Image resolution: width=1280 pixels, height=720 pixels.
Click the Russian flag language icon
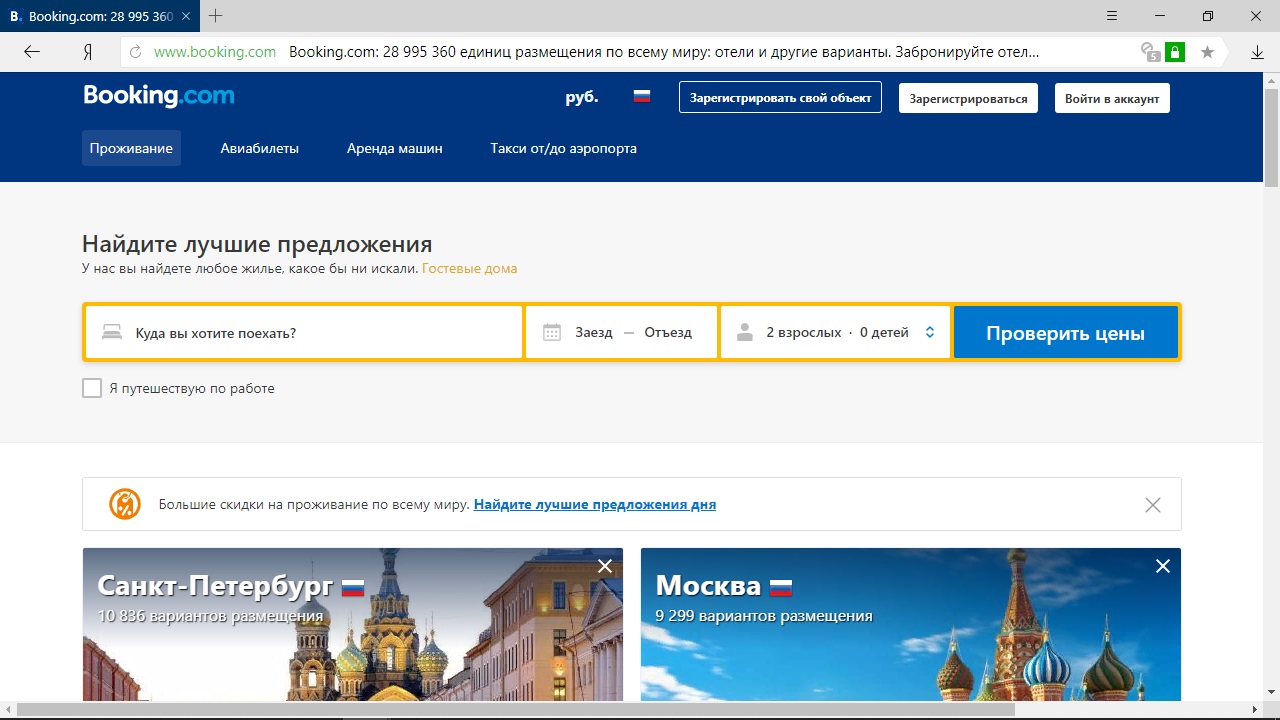click(642, 97)
